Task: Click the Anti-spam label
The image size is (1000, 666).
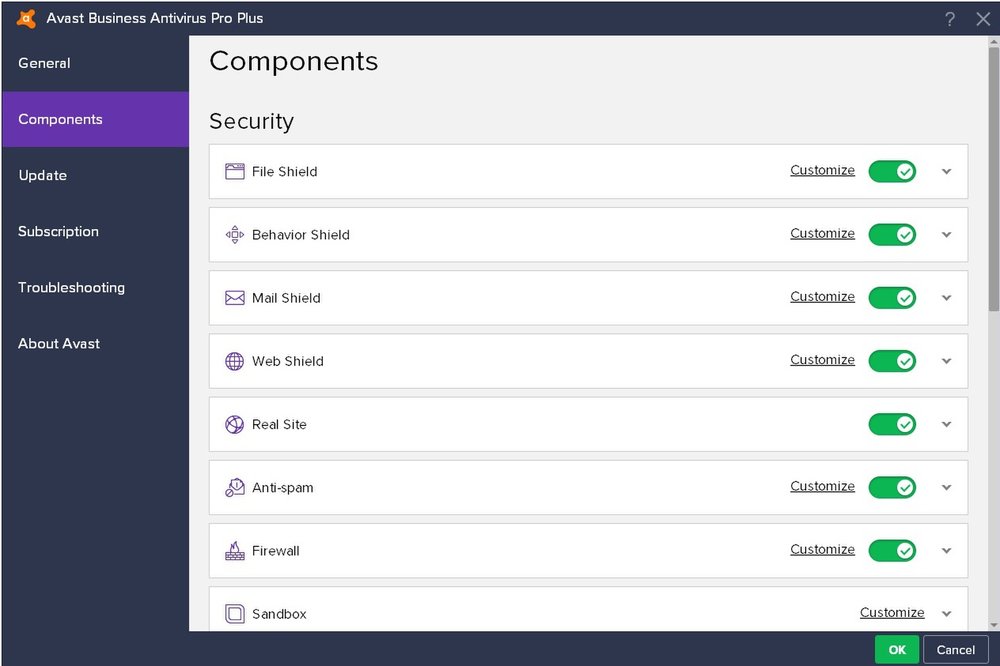Action: point(283,487)
